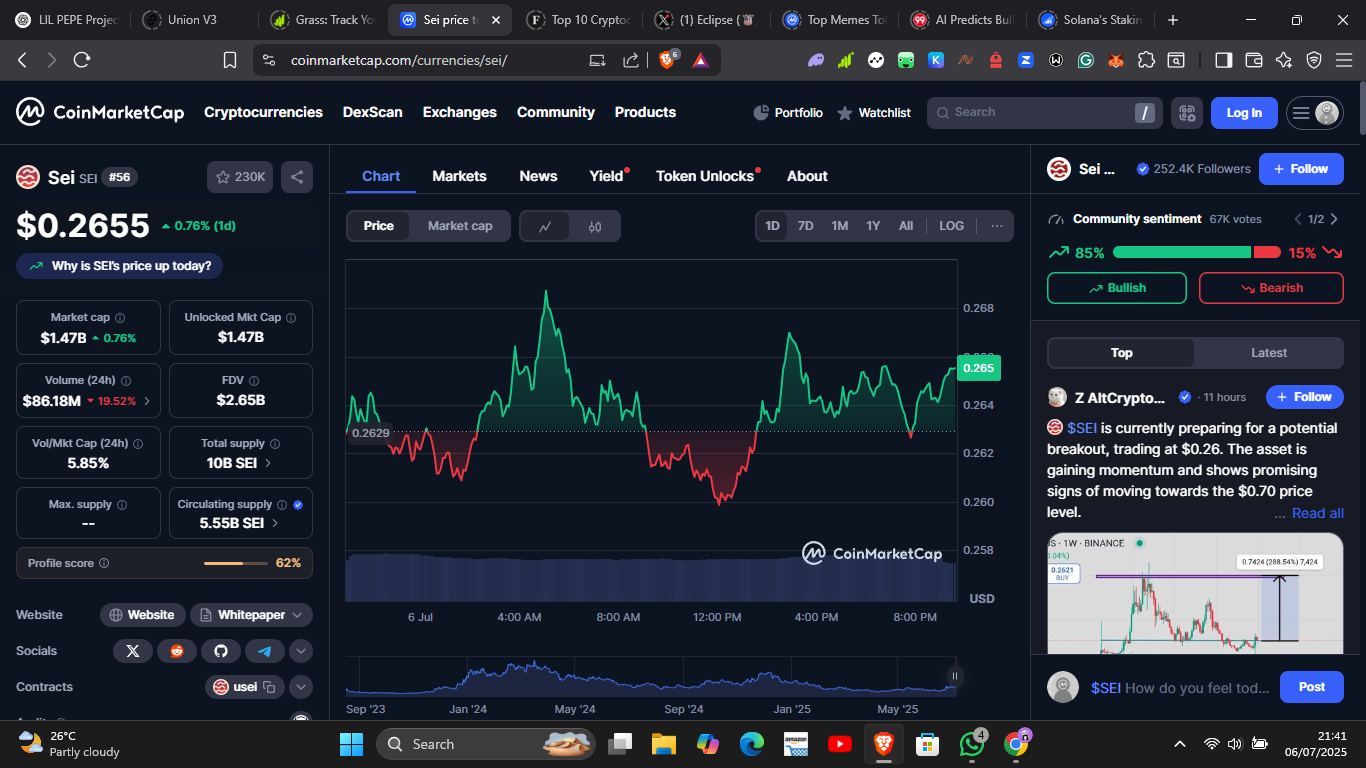The height and width of the screenshot is (768, 1366).
Task: Open the profile menu avatar button
Action: (1314, 113)
